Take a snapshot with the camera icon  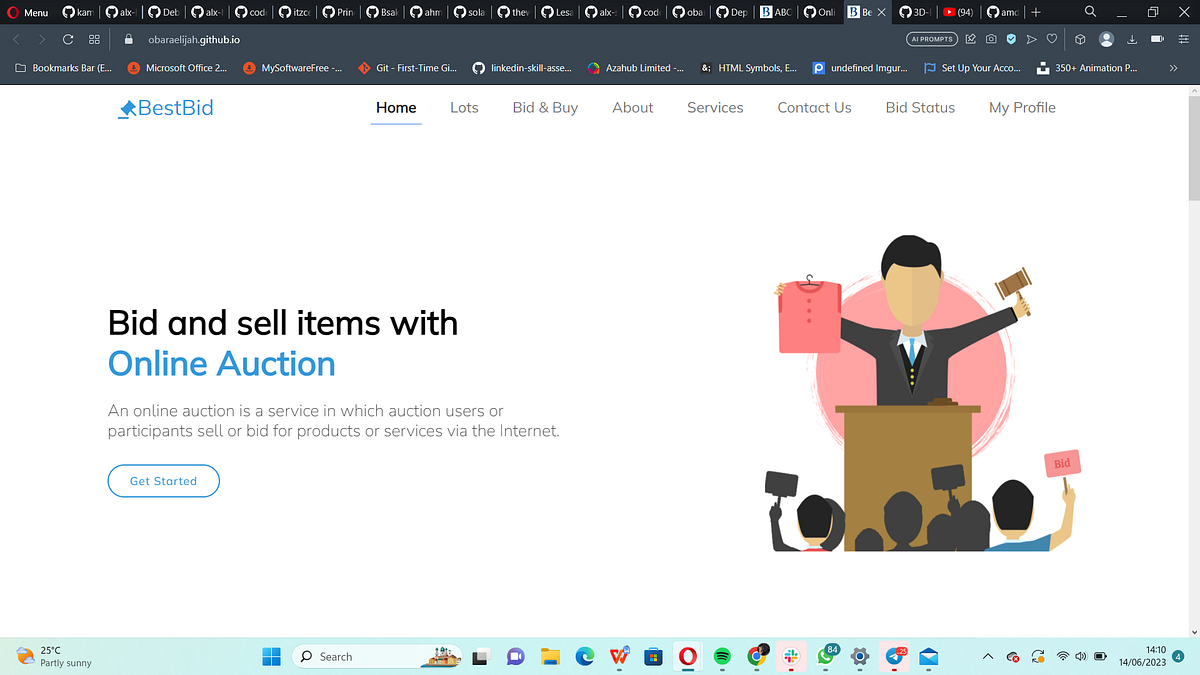(x=991, y=38)
